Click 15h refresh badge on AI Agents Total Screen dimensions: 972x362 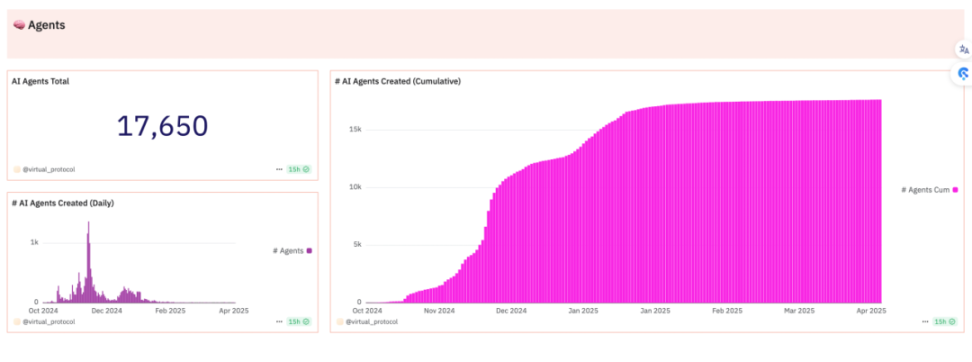[299, 169]
